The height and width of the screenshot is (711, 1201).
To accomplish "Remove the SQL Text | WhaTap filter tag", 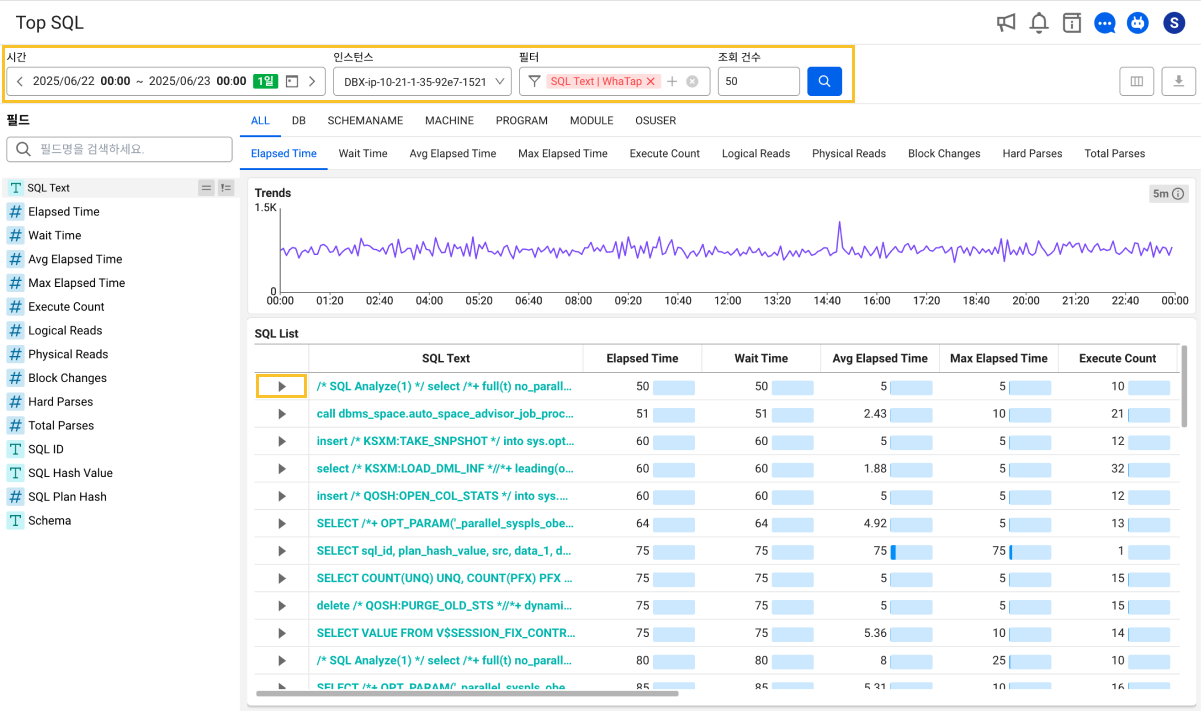I will click(x=651, y=81).
